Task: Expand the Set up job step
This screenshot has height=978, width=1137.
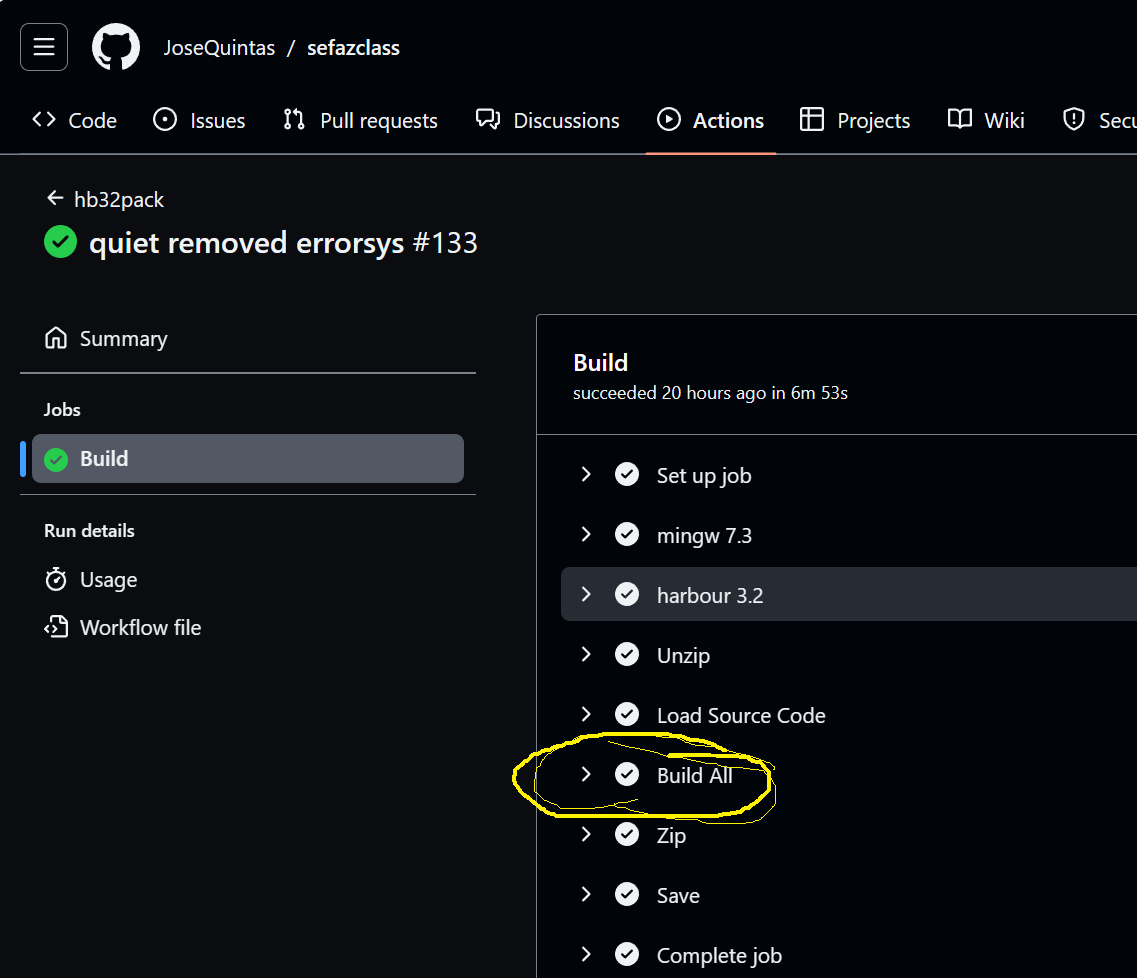Action: pos(587,475)
